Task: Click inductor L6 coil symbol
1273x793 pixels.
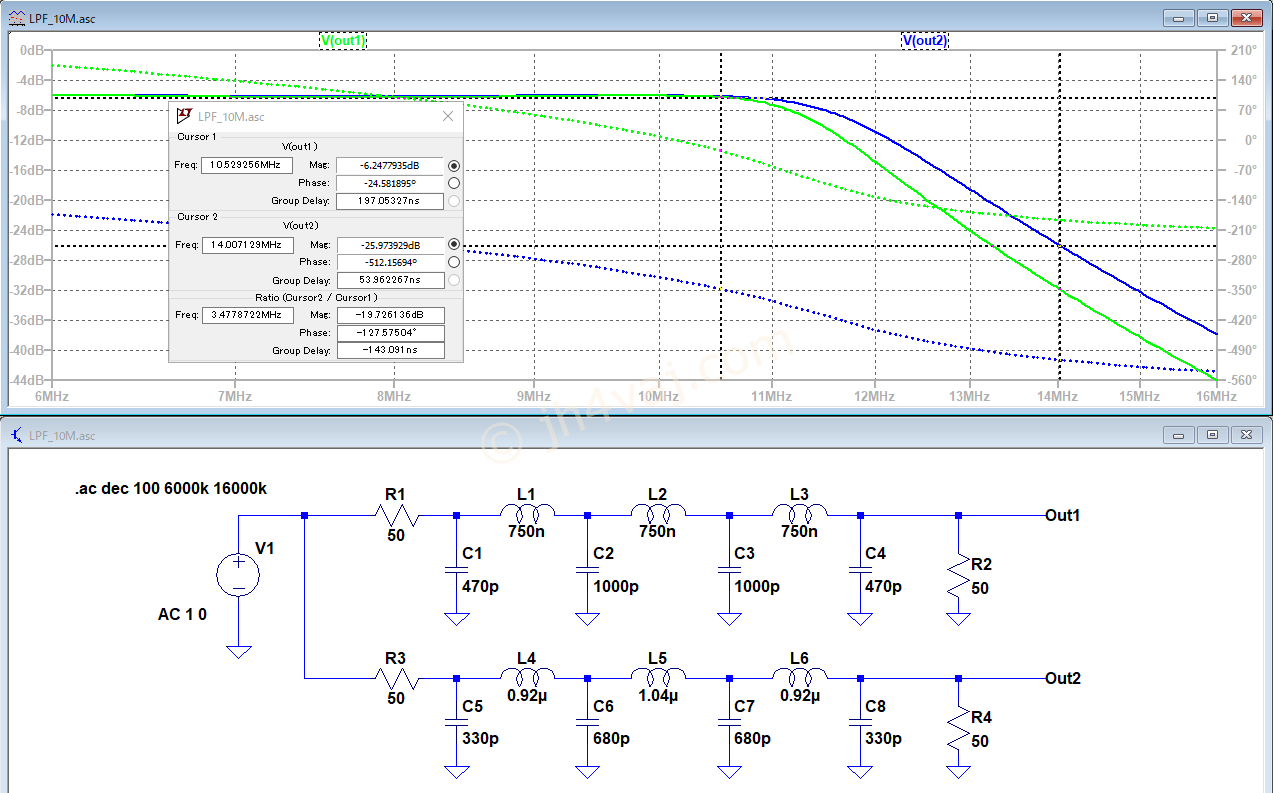Action: [799, 677]
